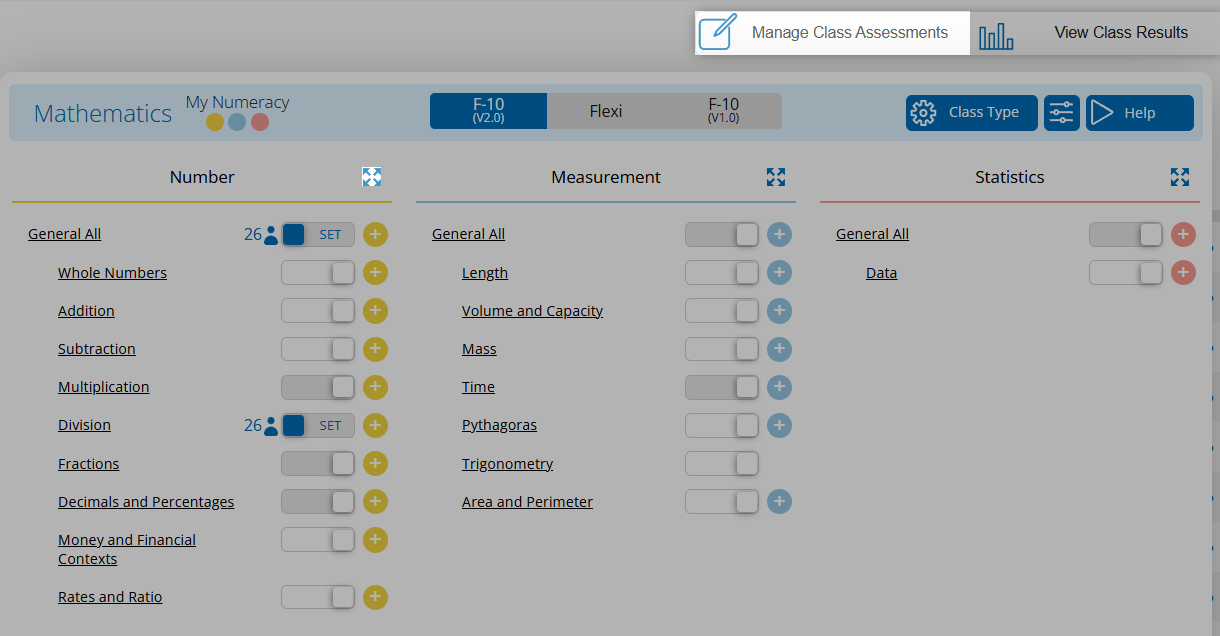Open the Area and Perimeter link

point(527,502)
